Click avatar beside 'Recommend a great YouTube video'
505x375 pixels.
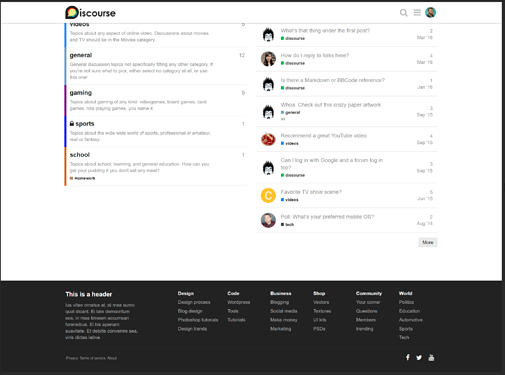pyautogui.click(x=268, y=139)
